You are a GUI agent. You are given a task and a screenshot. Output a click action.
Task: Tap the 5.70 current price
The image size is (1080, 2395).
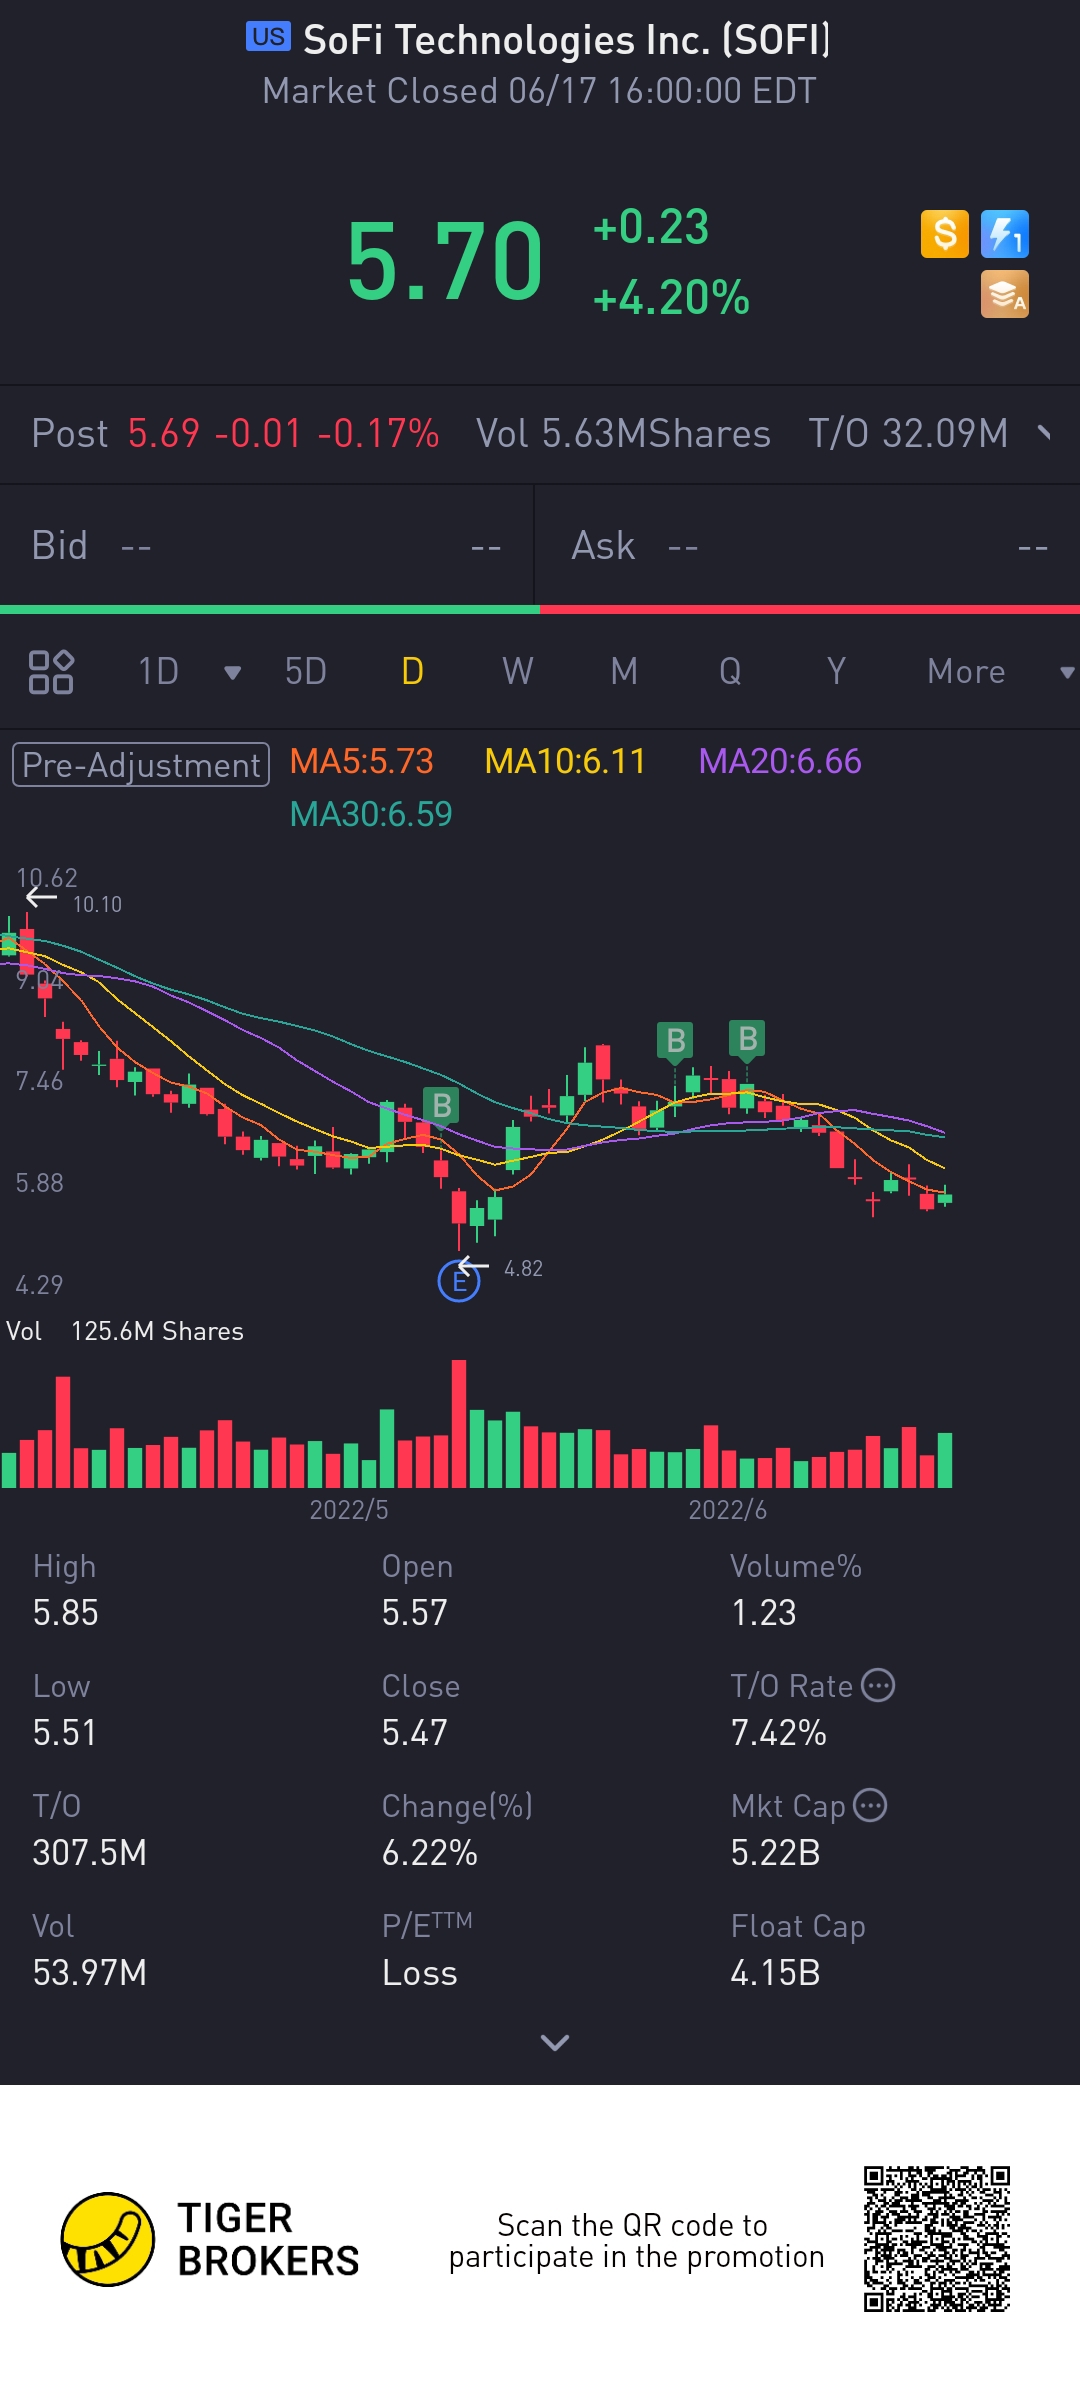pyautogui.click(x=445, y=262)
